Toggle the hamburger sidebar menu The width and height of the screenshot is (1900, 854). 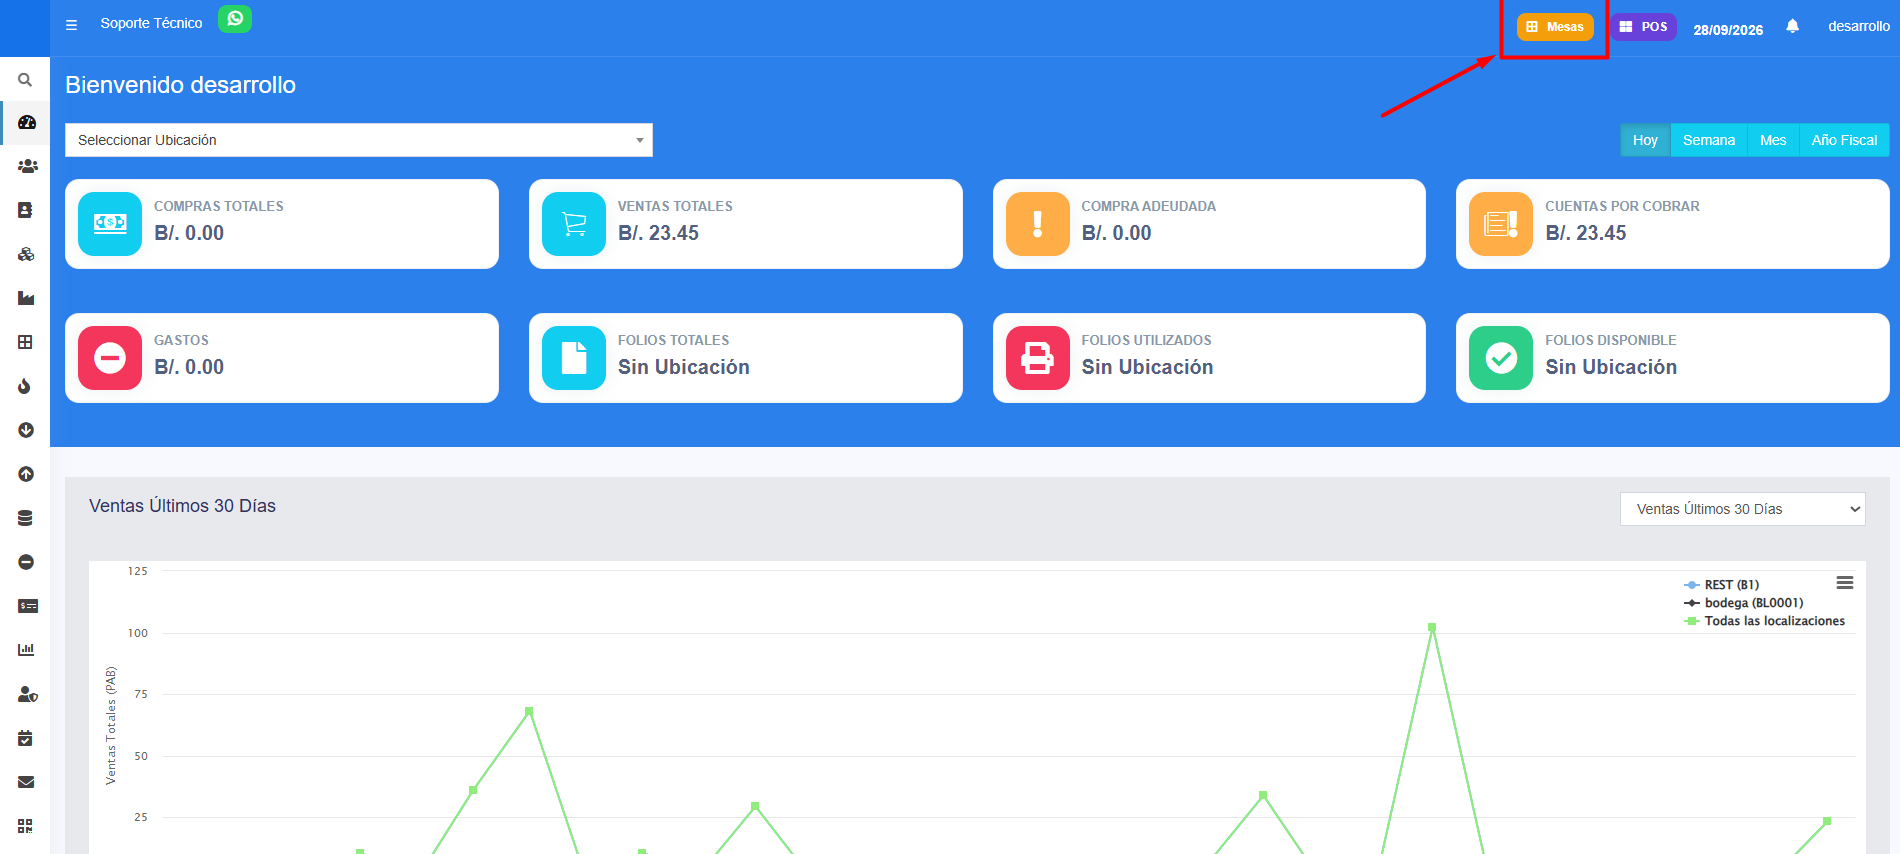71,25
